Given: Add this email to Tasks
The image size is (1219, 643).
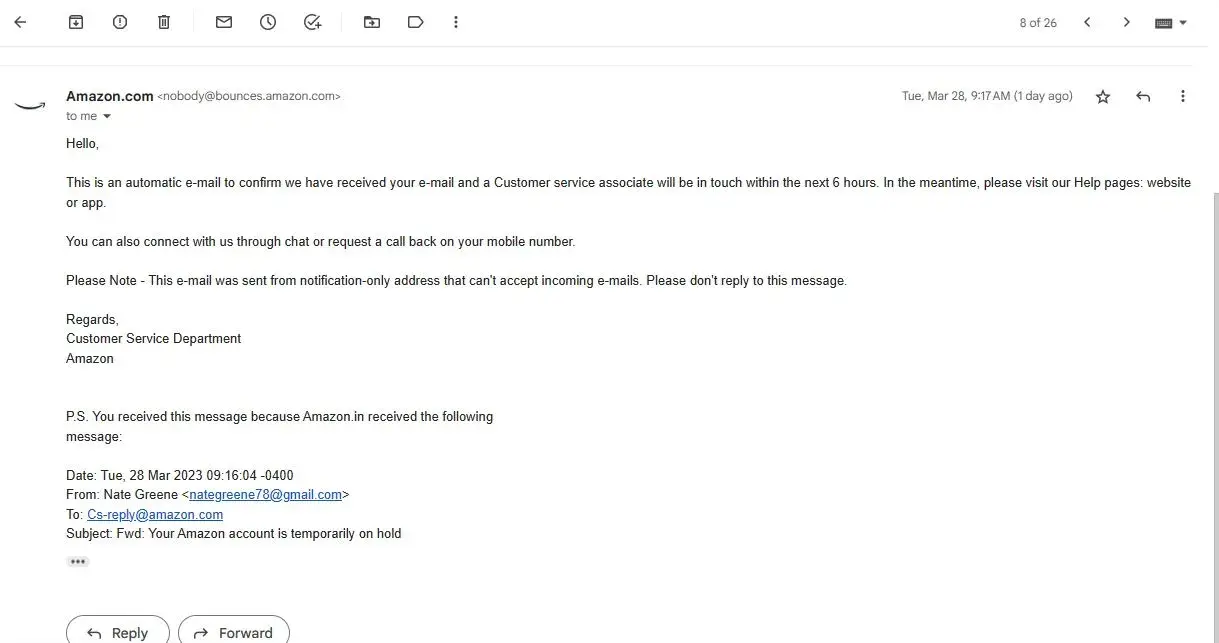Looking at the screenshot, I should 312,22.
